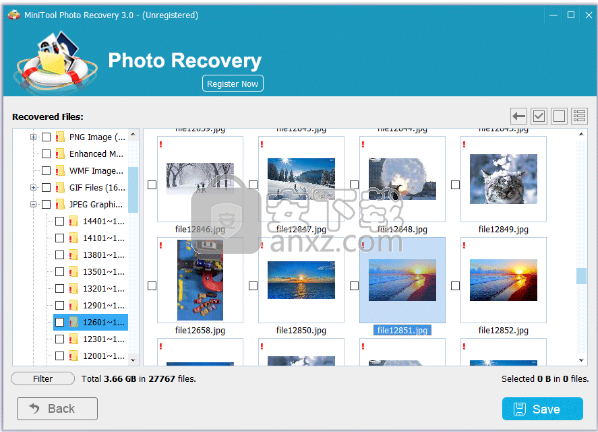Click the JPEG Graphi... folder icon
598x432 pixels.
click(x=60, y=204)
